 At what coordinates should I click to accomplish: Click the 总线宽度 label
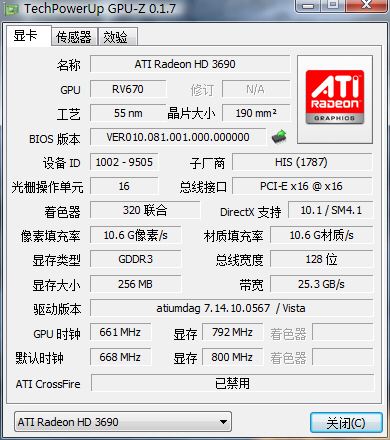[239, 260]
